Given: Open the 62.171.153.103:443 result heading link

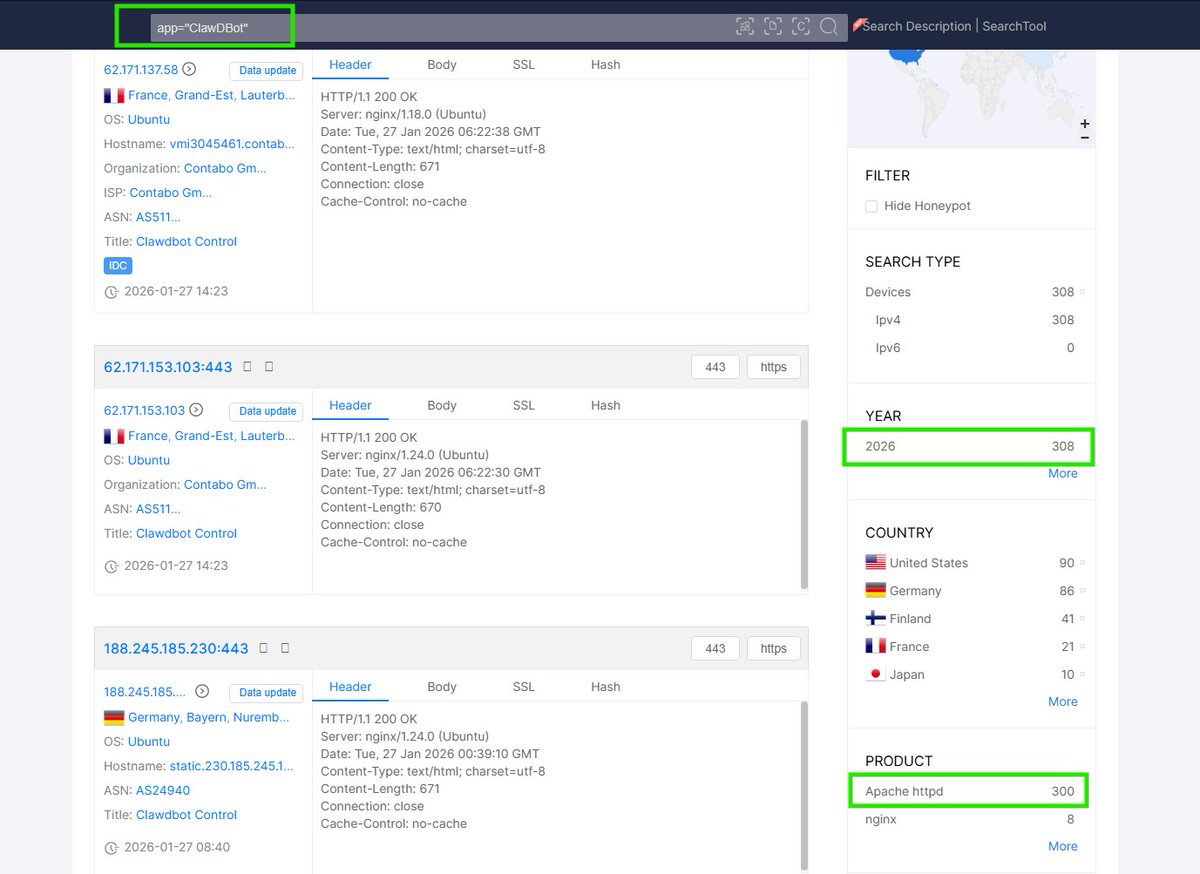Looking at the screenshot, I should (168, 367).
